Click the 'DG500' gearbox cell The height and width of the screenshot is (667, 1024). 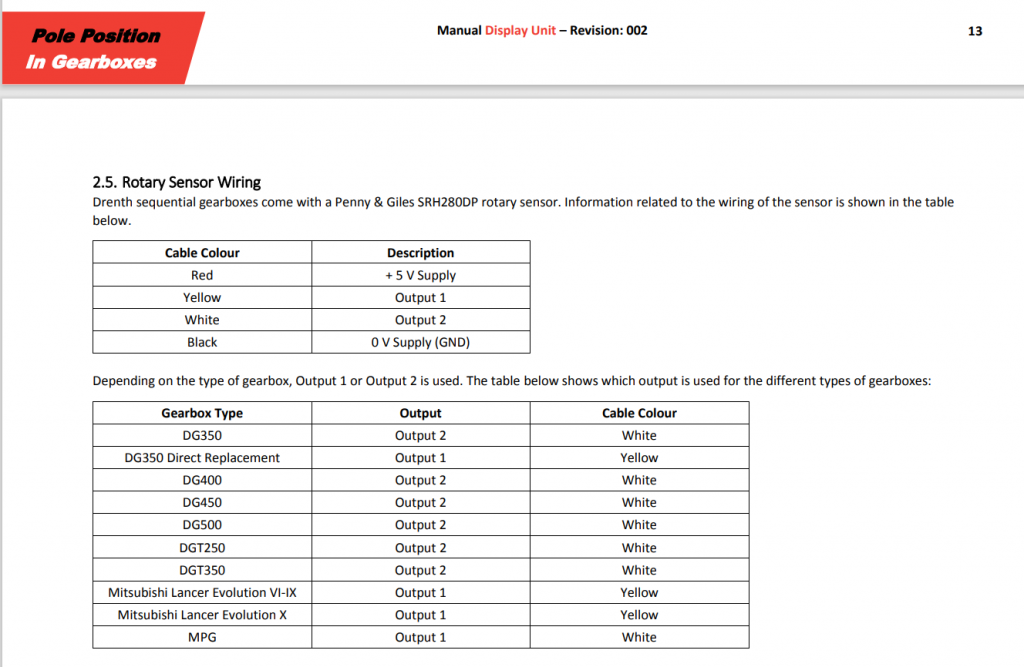point(202,525)
